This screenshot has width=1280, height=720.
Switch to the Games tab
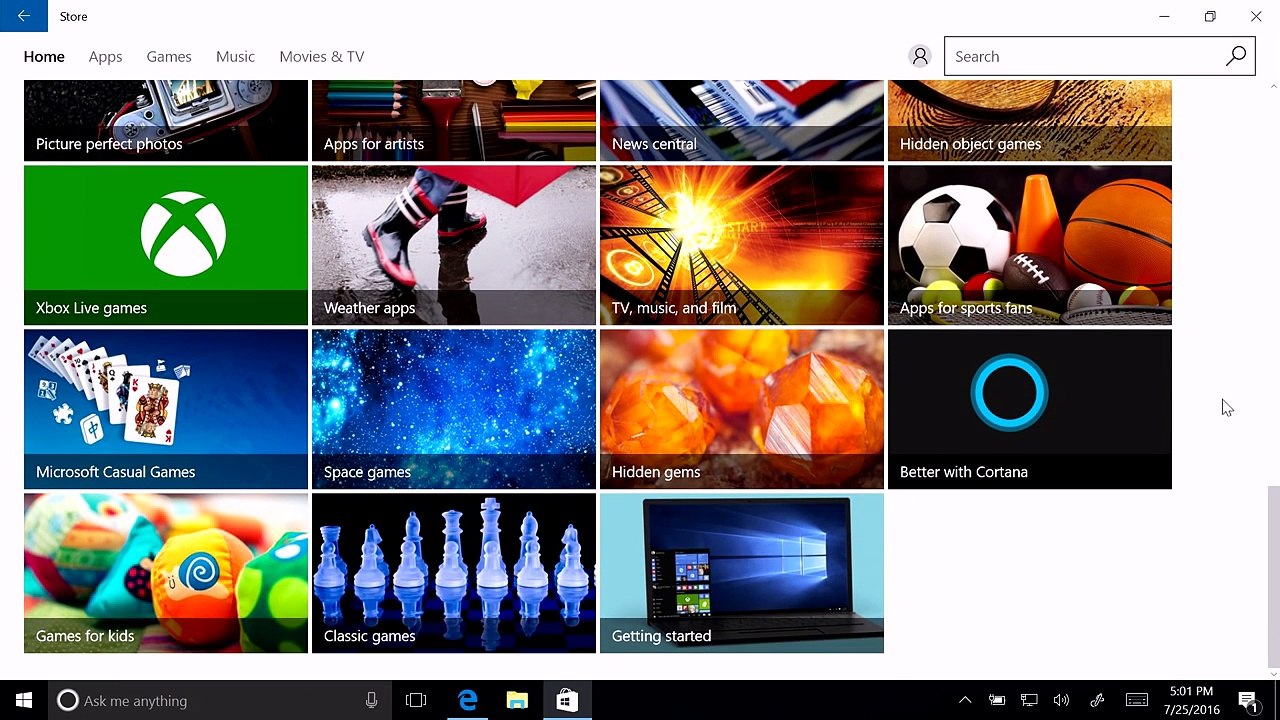coord(169,56)
